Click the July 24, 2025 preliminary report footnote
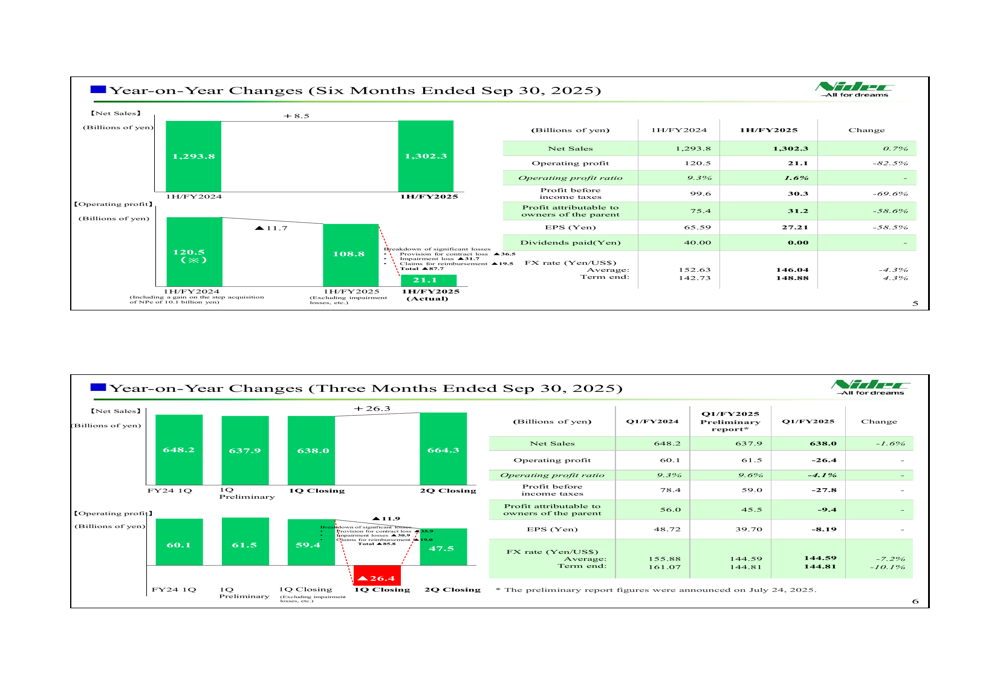1000x685 pixels. point(656,589)
